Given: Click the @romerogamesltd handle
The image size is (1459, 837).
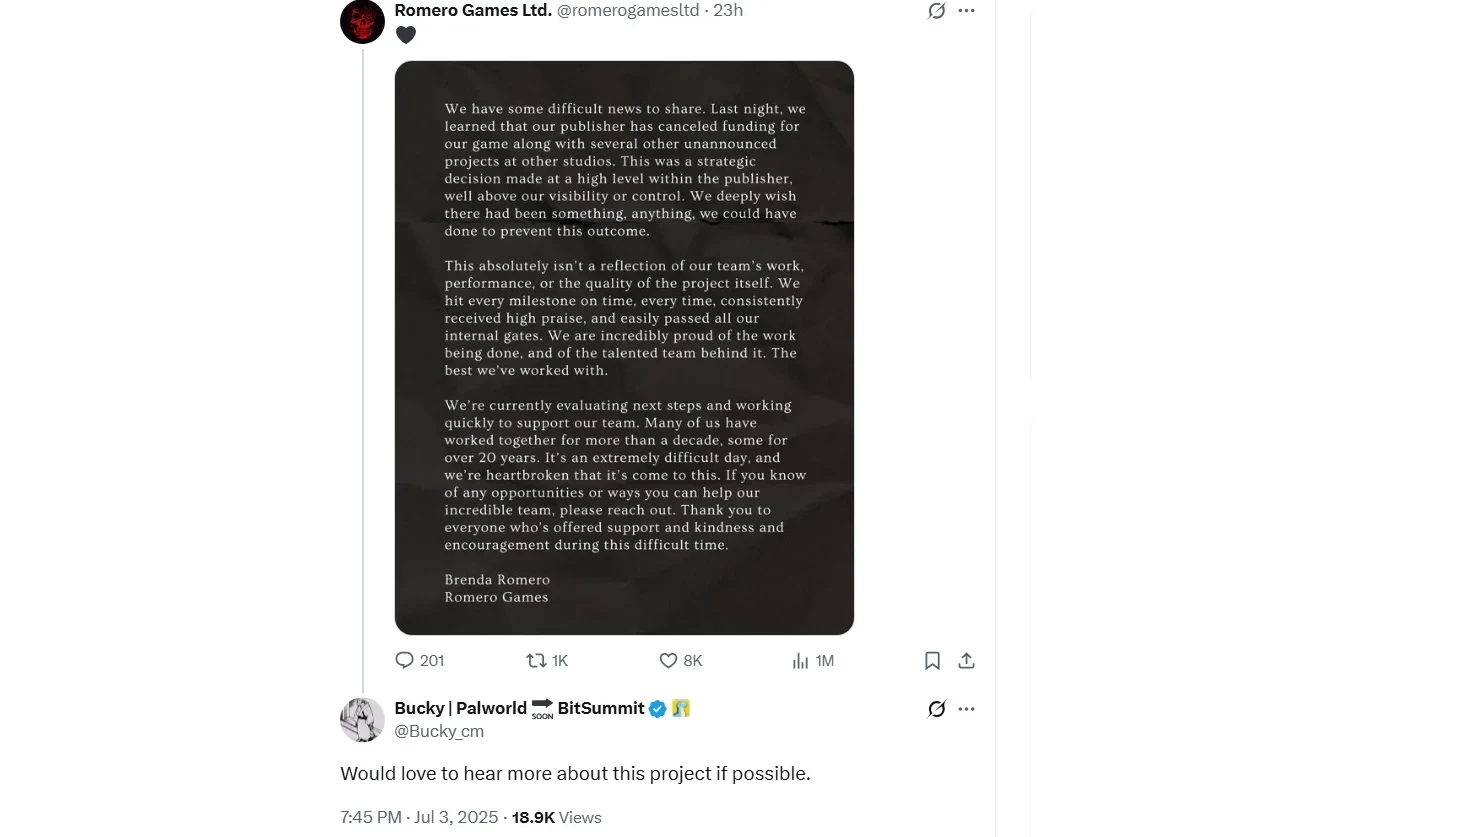Looking at the screenshot, I should (x=627, y=10).
